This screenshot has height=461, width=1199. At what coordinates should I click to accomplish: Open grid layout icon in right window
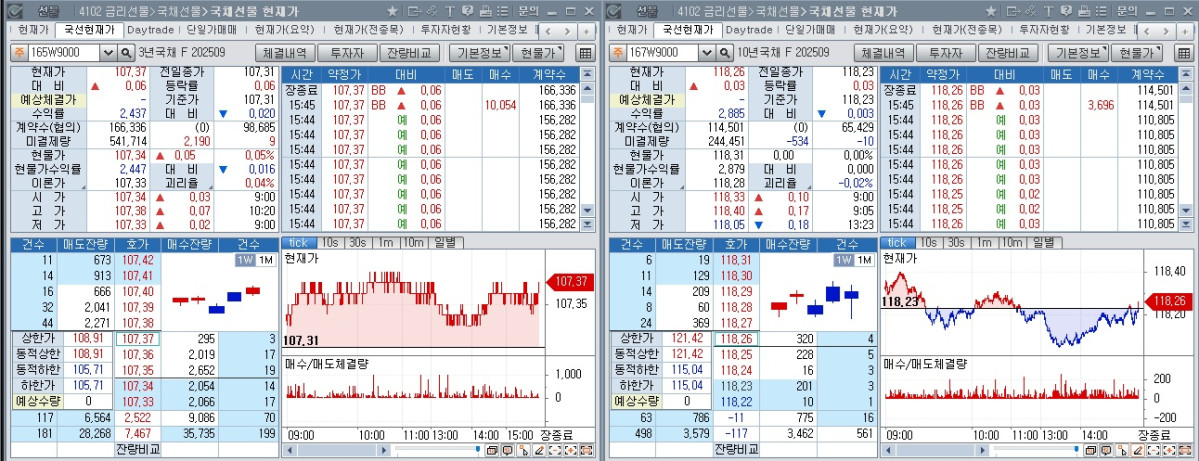point(1184,53)
